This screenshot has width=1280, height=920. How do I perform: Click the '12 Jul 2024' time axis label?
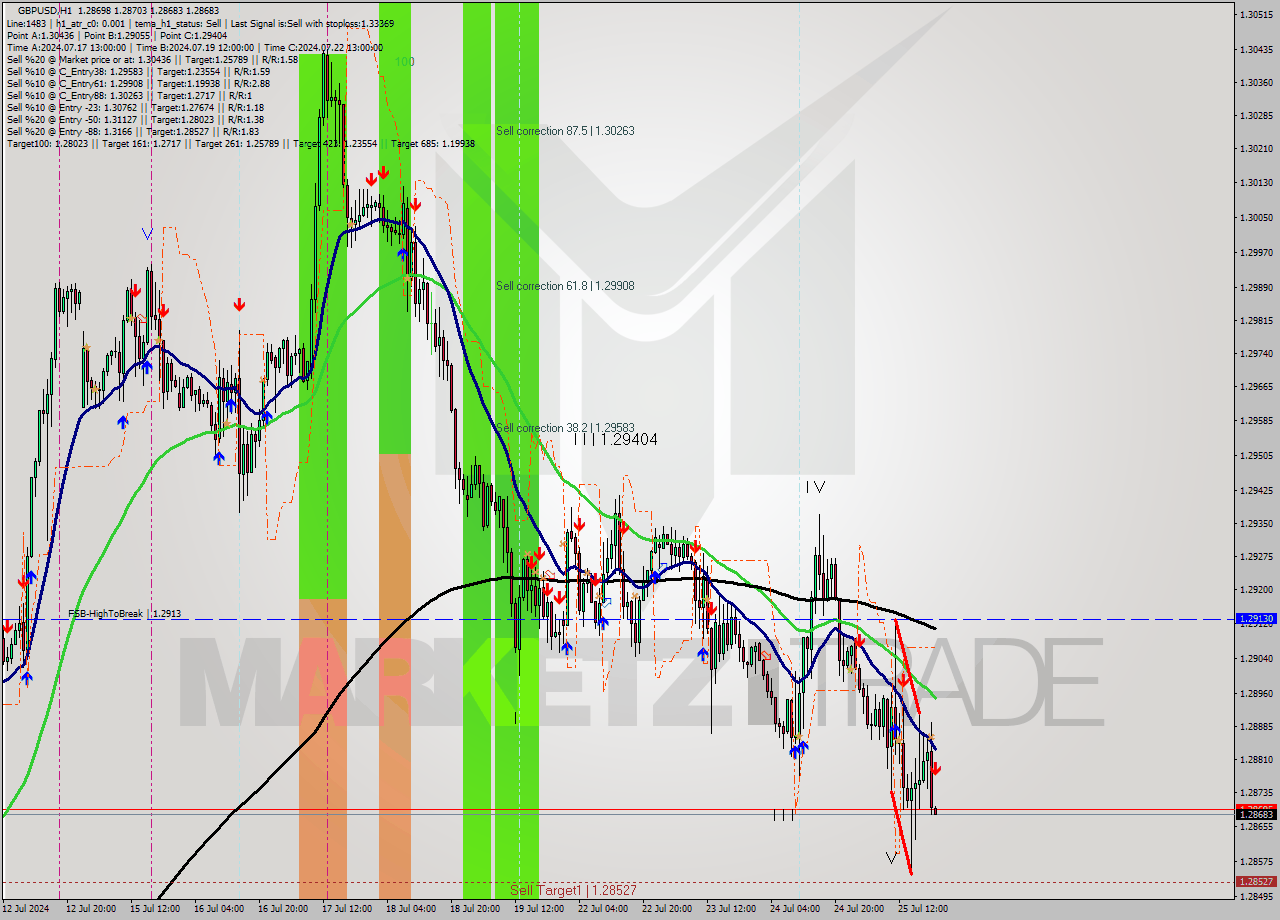[x=25, y=909]
